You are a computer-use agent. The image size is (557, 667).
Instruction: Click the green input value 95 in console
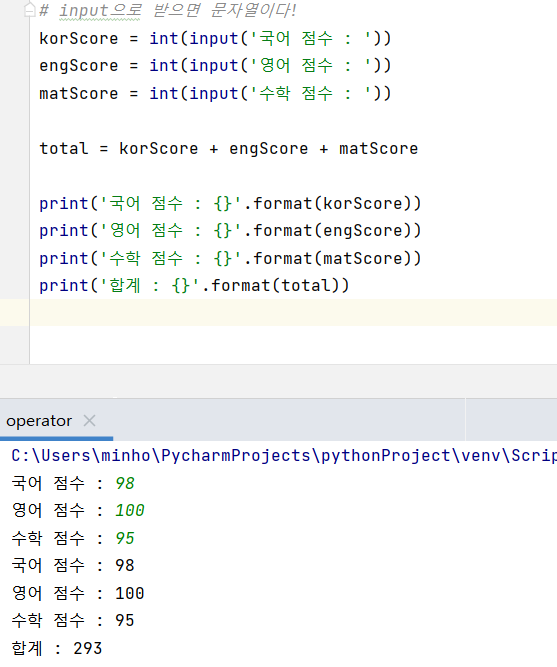125,538
